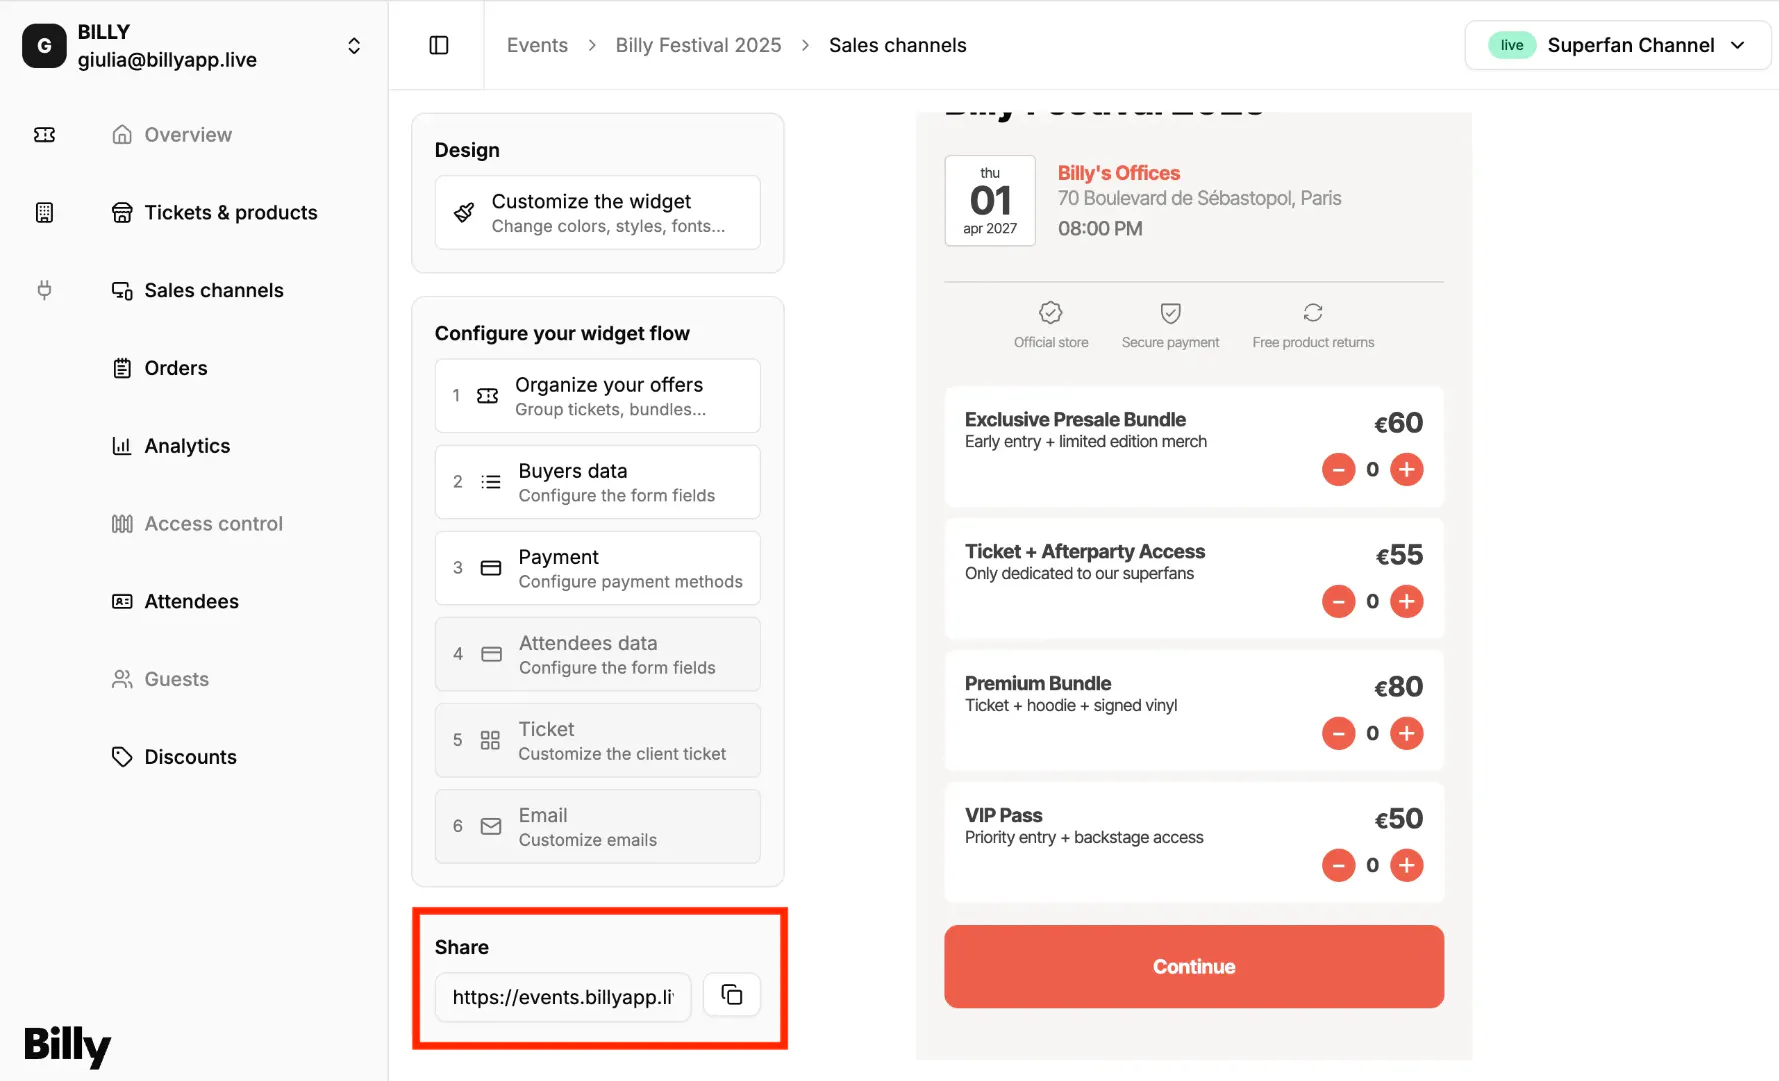Screen dimensions: 1779x1081
Task: Open step 5 Ticket customization
Action: pyautogui.click(x=598, y=740)
